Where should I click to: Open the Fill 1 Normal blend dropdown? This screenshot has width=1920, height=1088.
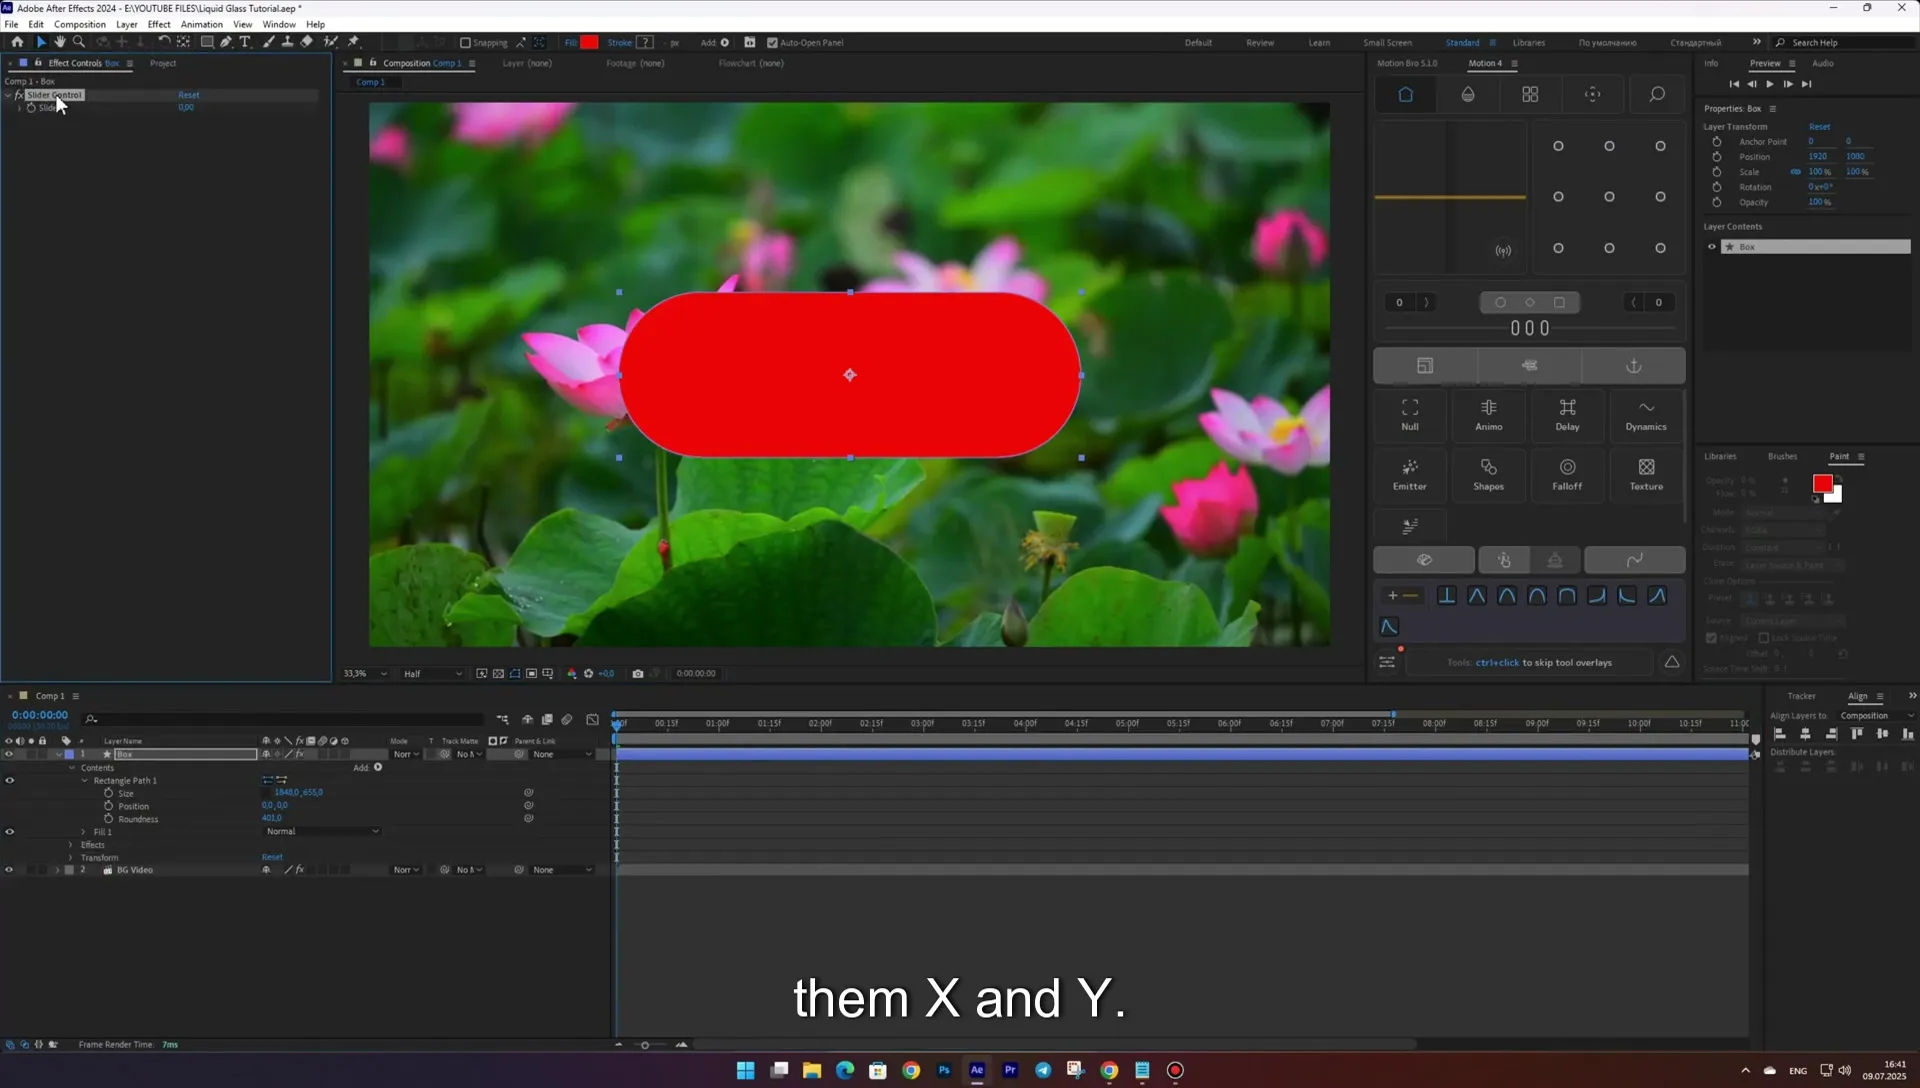[x=322, y=832]
